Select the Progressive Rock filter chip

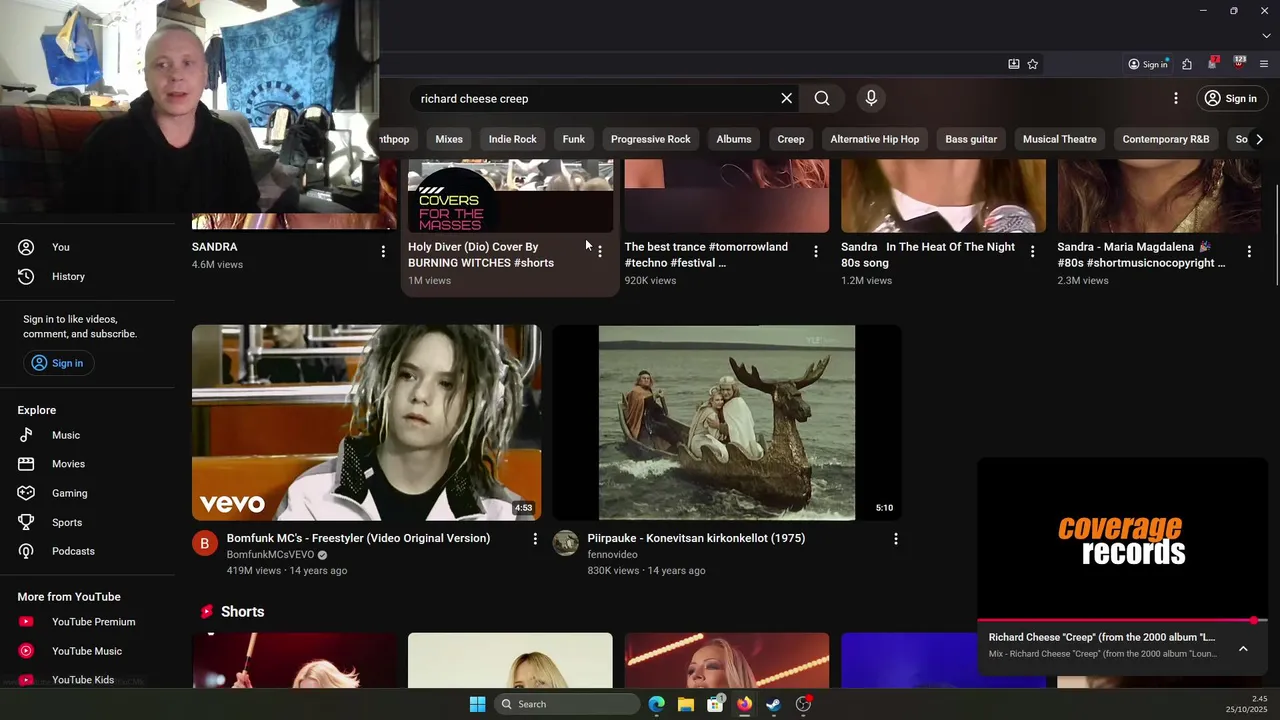pyautogui.click(x=651, y=139)
